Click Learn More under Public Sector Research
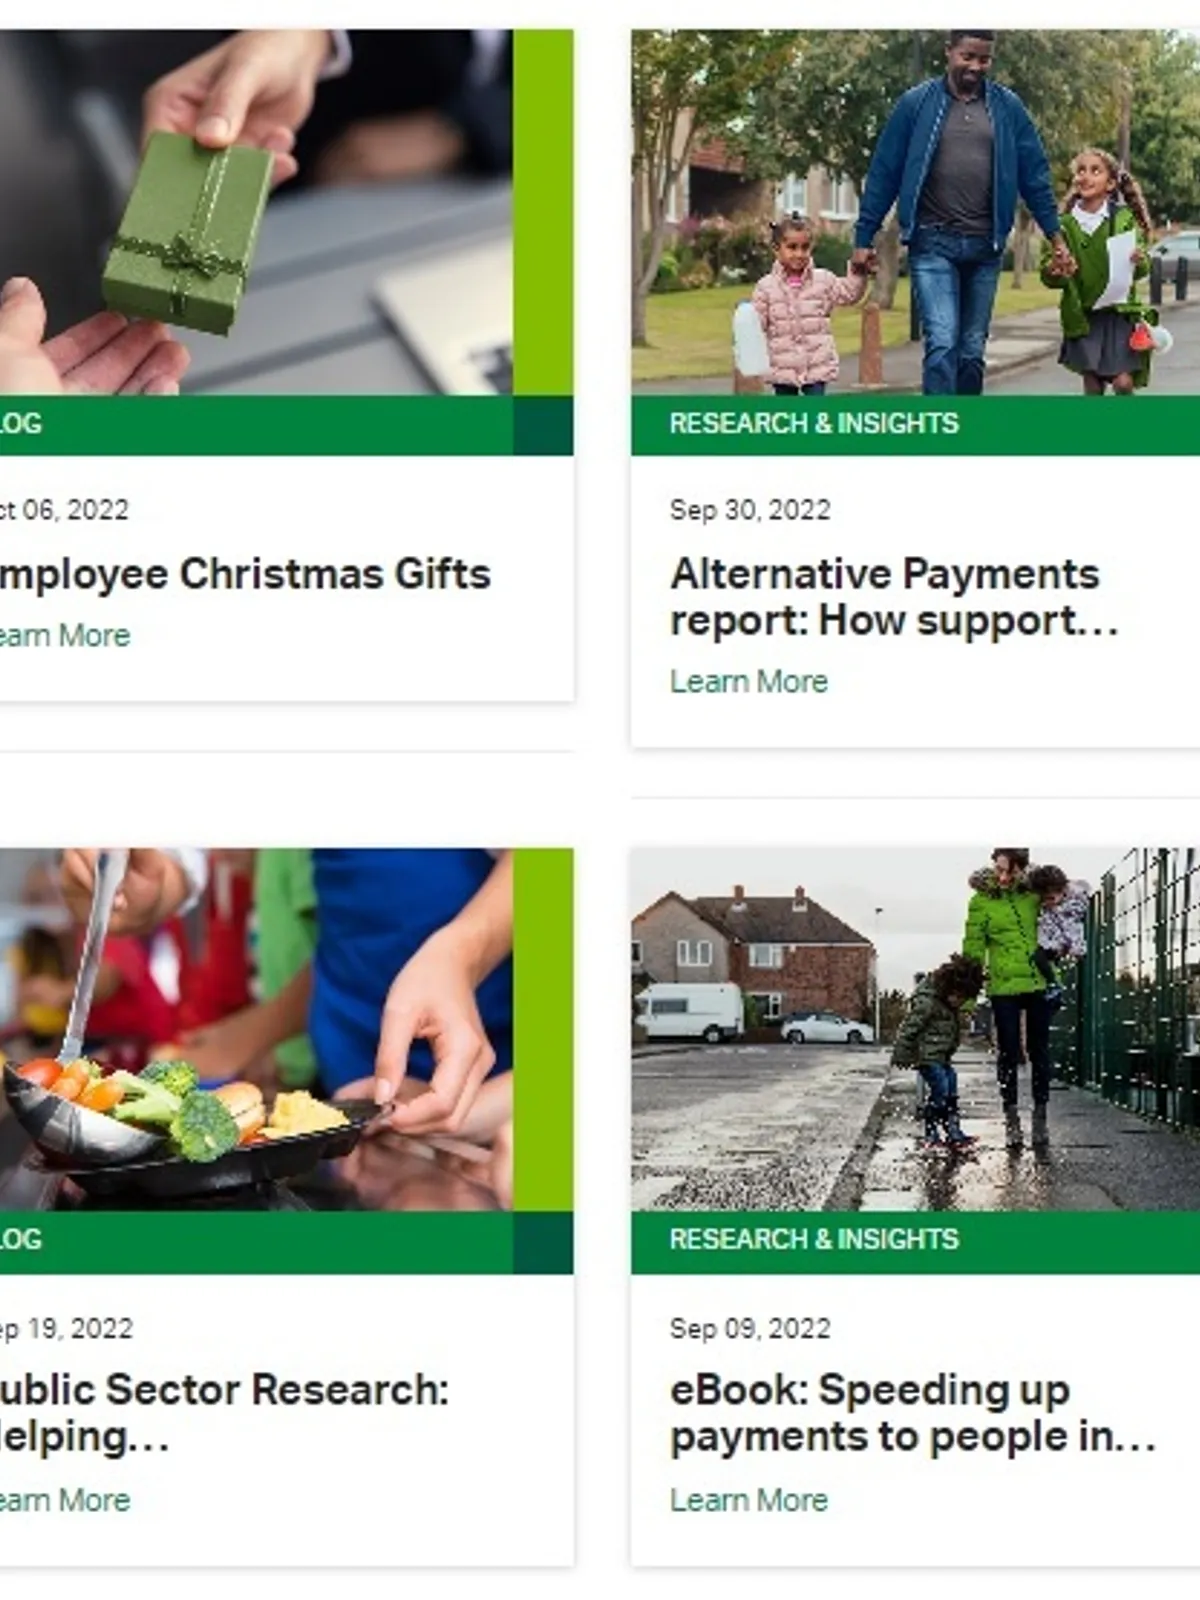Viewport: 1200px width, 1600px height. pyautogui.click(x=65, y=1500)
